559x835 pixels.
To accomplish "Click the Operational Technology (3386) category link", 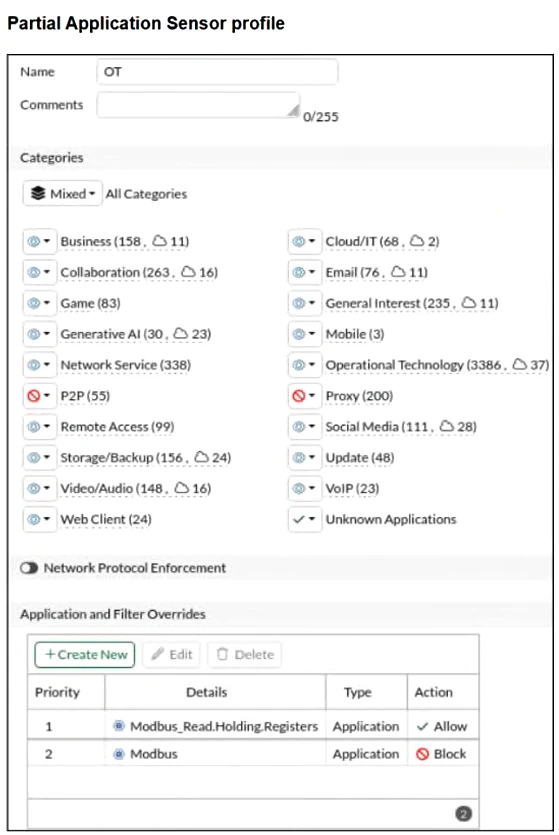I will pyautogui.click(x=437, y=365).
